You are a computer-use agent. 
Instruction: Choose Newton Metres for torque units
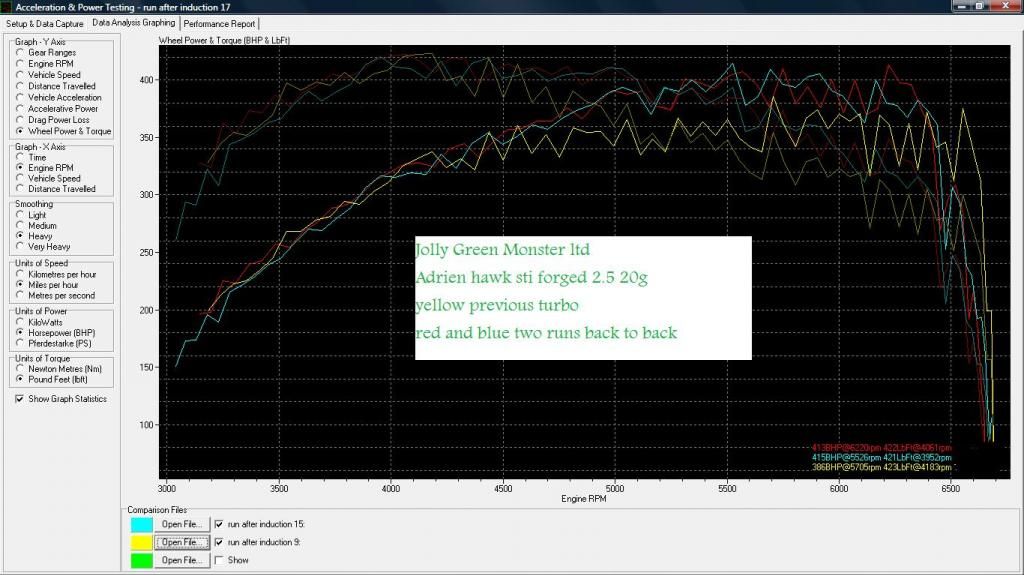(19, 368)
